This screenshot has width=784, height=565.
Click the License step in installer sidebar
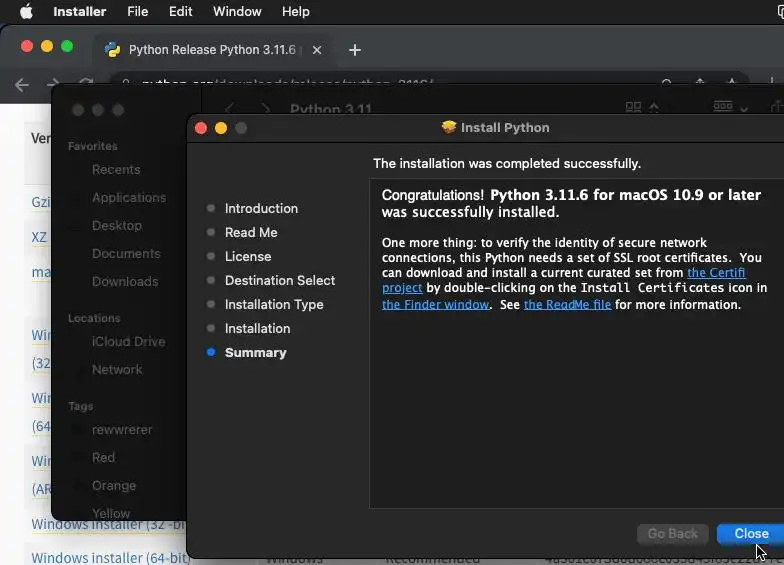248,256
